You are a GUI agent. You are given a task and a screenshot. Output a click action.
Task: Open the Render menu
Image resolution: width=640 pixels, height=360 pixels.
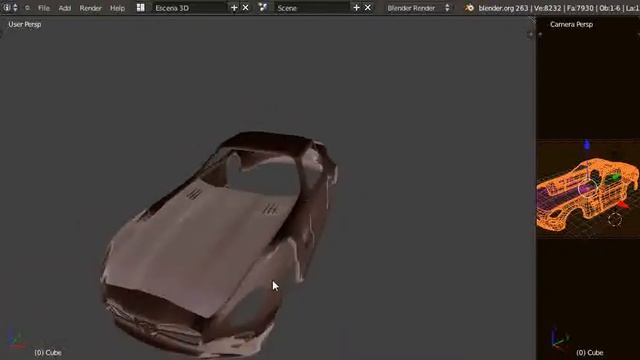click(x=90, y=8)
